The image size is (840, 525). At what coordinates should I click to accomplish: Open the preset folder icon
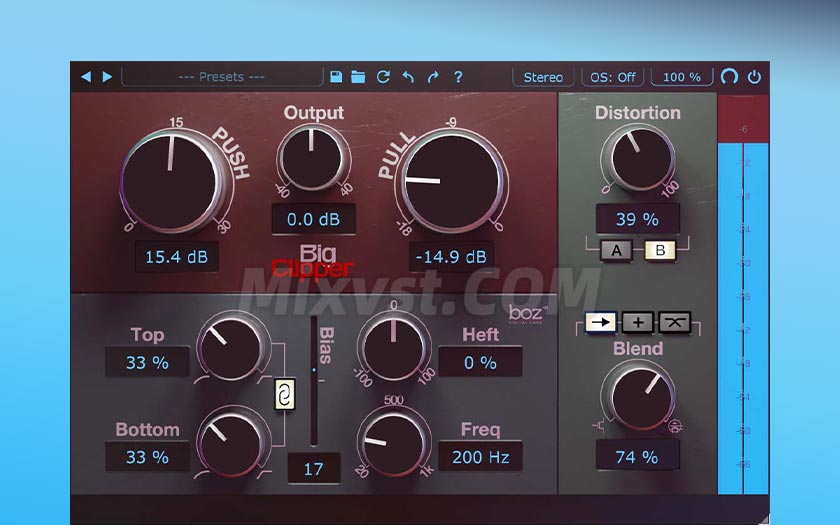358,77
